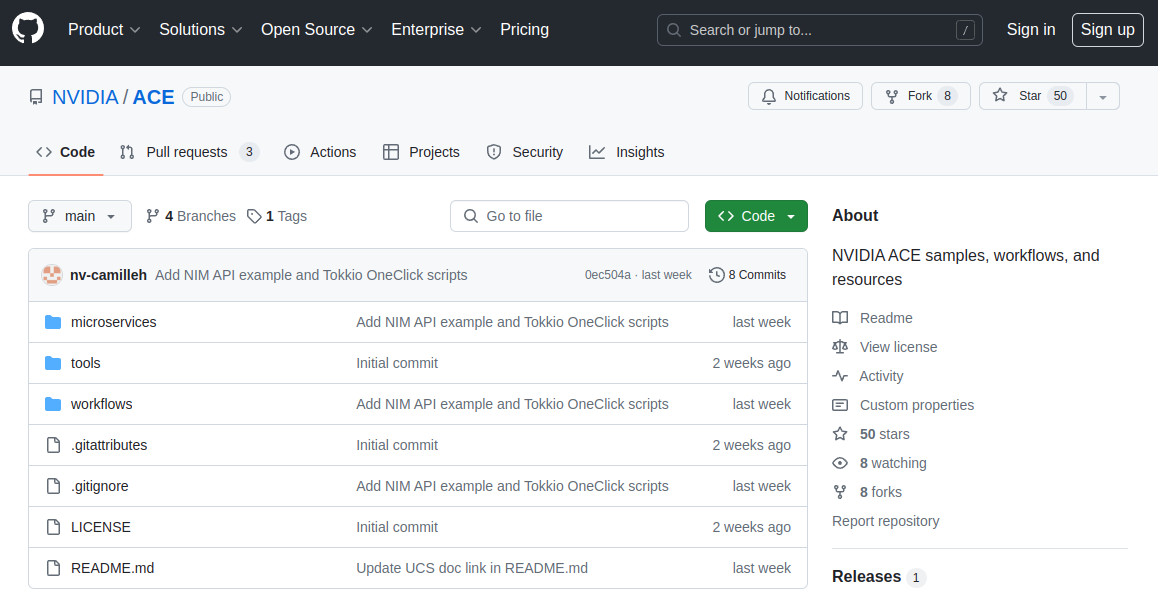Click the history clock icon by 8 Commits

pyautogui.click(x=716, y=275)
